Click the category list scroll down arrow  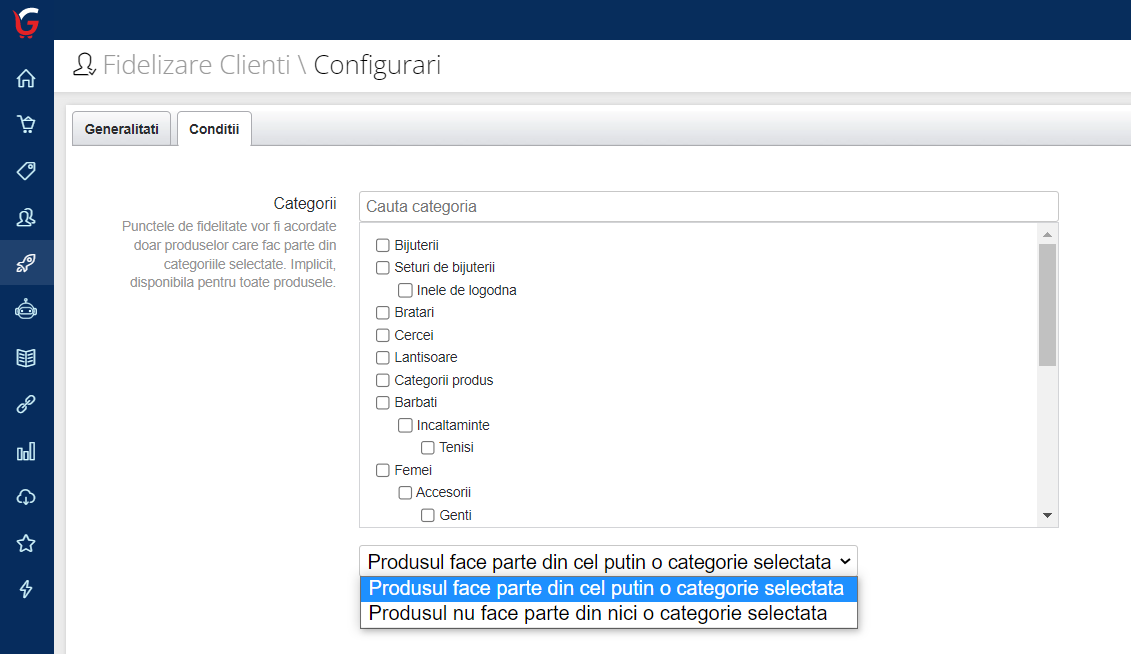coord(1047,516)
